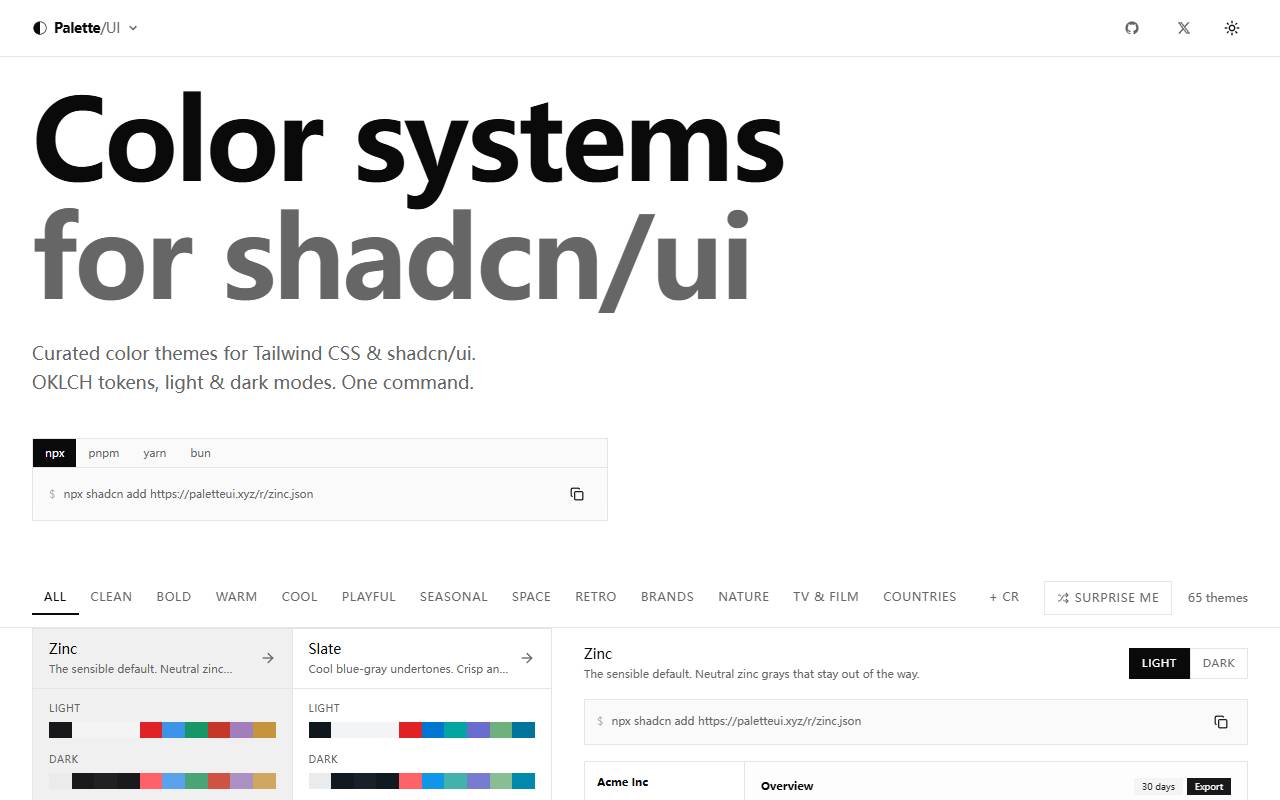Pick the red swatch in Slate DARK row
Image resolution: width=1280 pixels, height=800 pixels.
coord(410,781)
